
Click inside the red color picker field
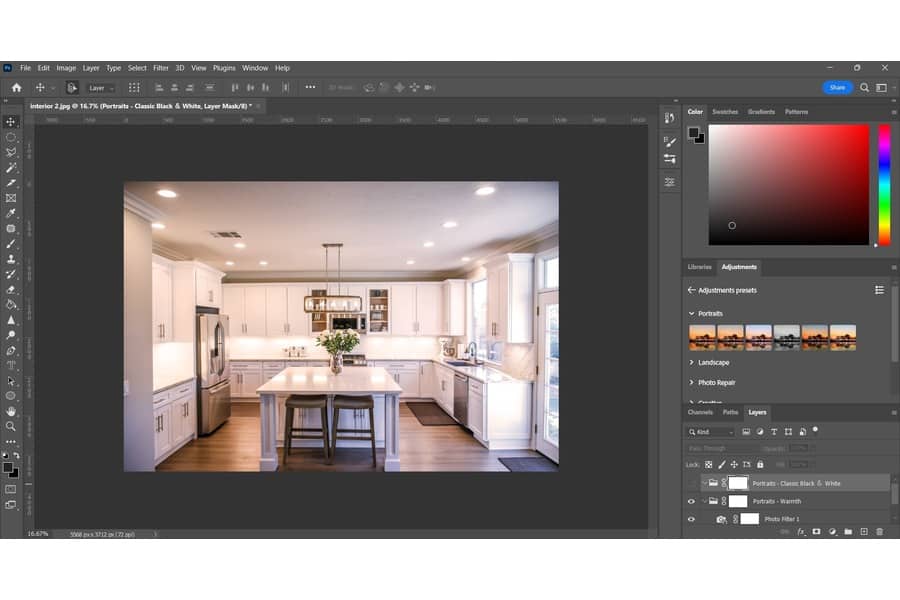(x=789, y=185)
